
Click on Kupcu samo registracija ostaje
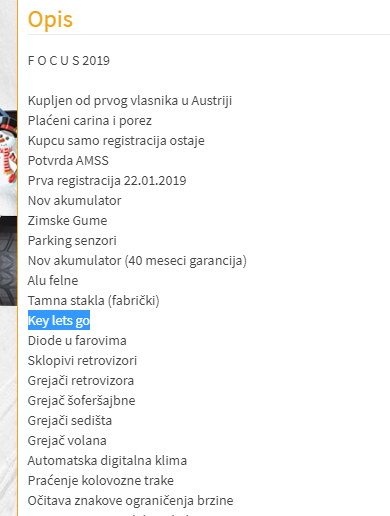116,141
